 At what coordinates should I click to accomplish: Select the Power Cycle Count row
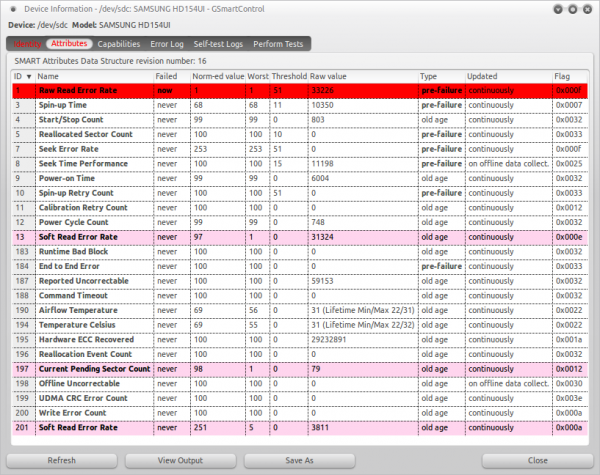pyautogui.click(x=300, y=222)
